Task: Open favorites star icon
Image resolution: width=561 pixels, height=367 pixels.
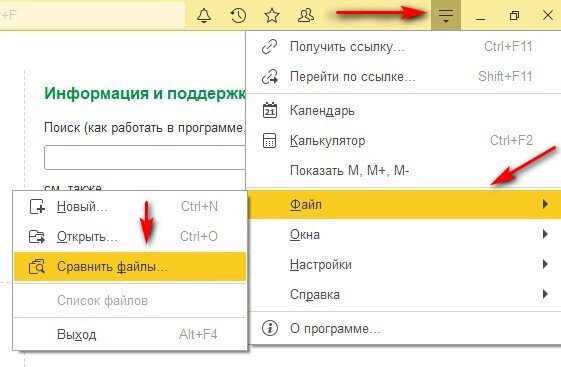Action: tap(272, 15)
